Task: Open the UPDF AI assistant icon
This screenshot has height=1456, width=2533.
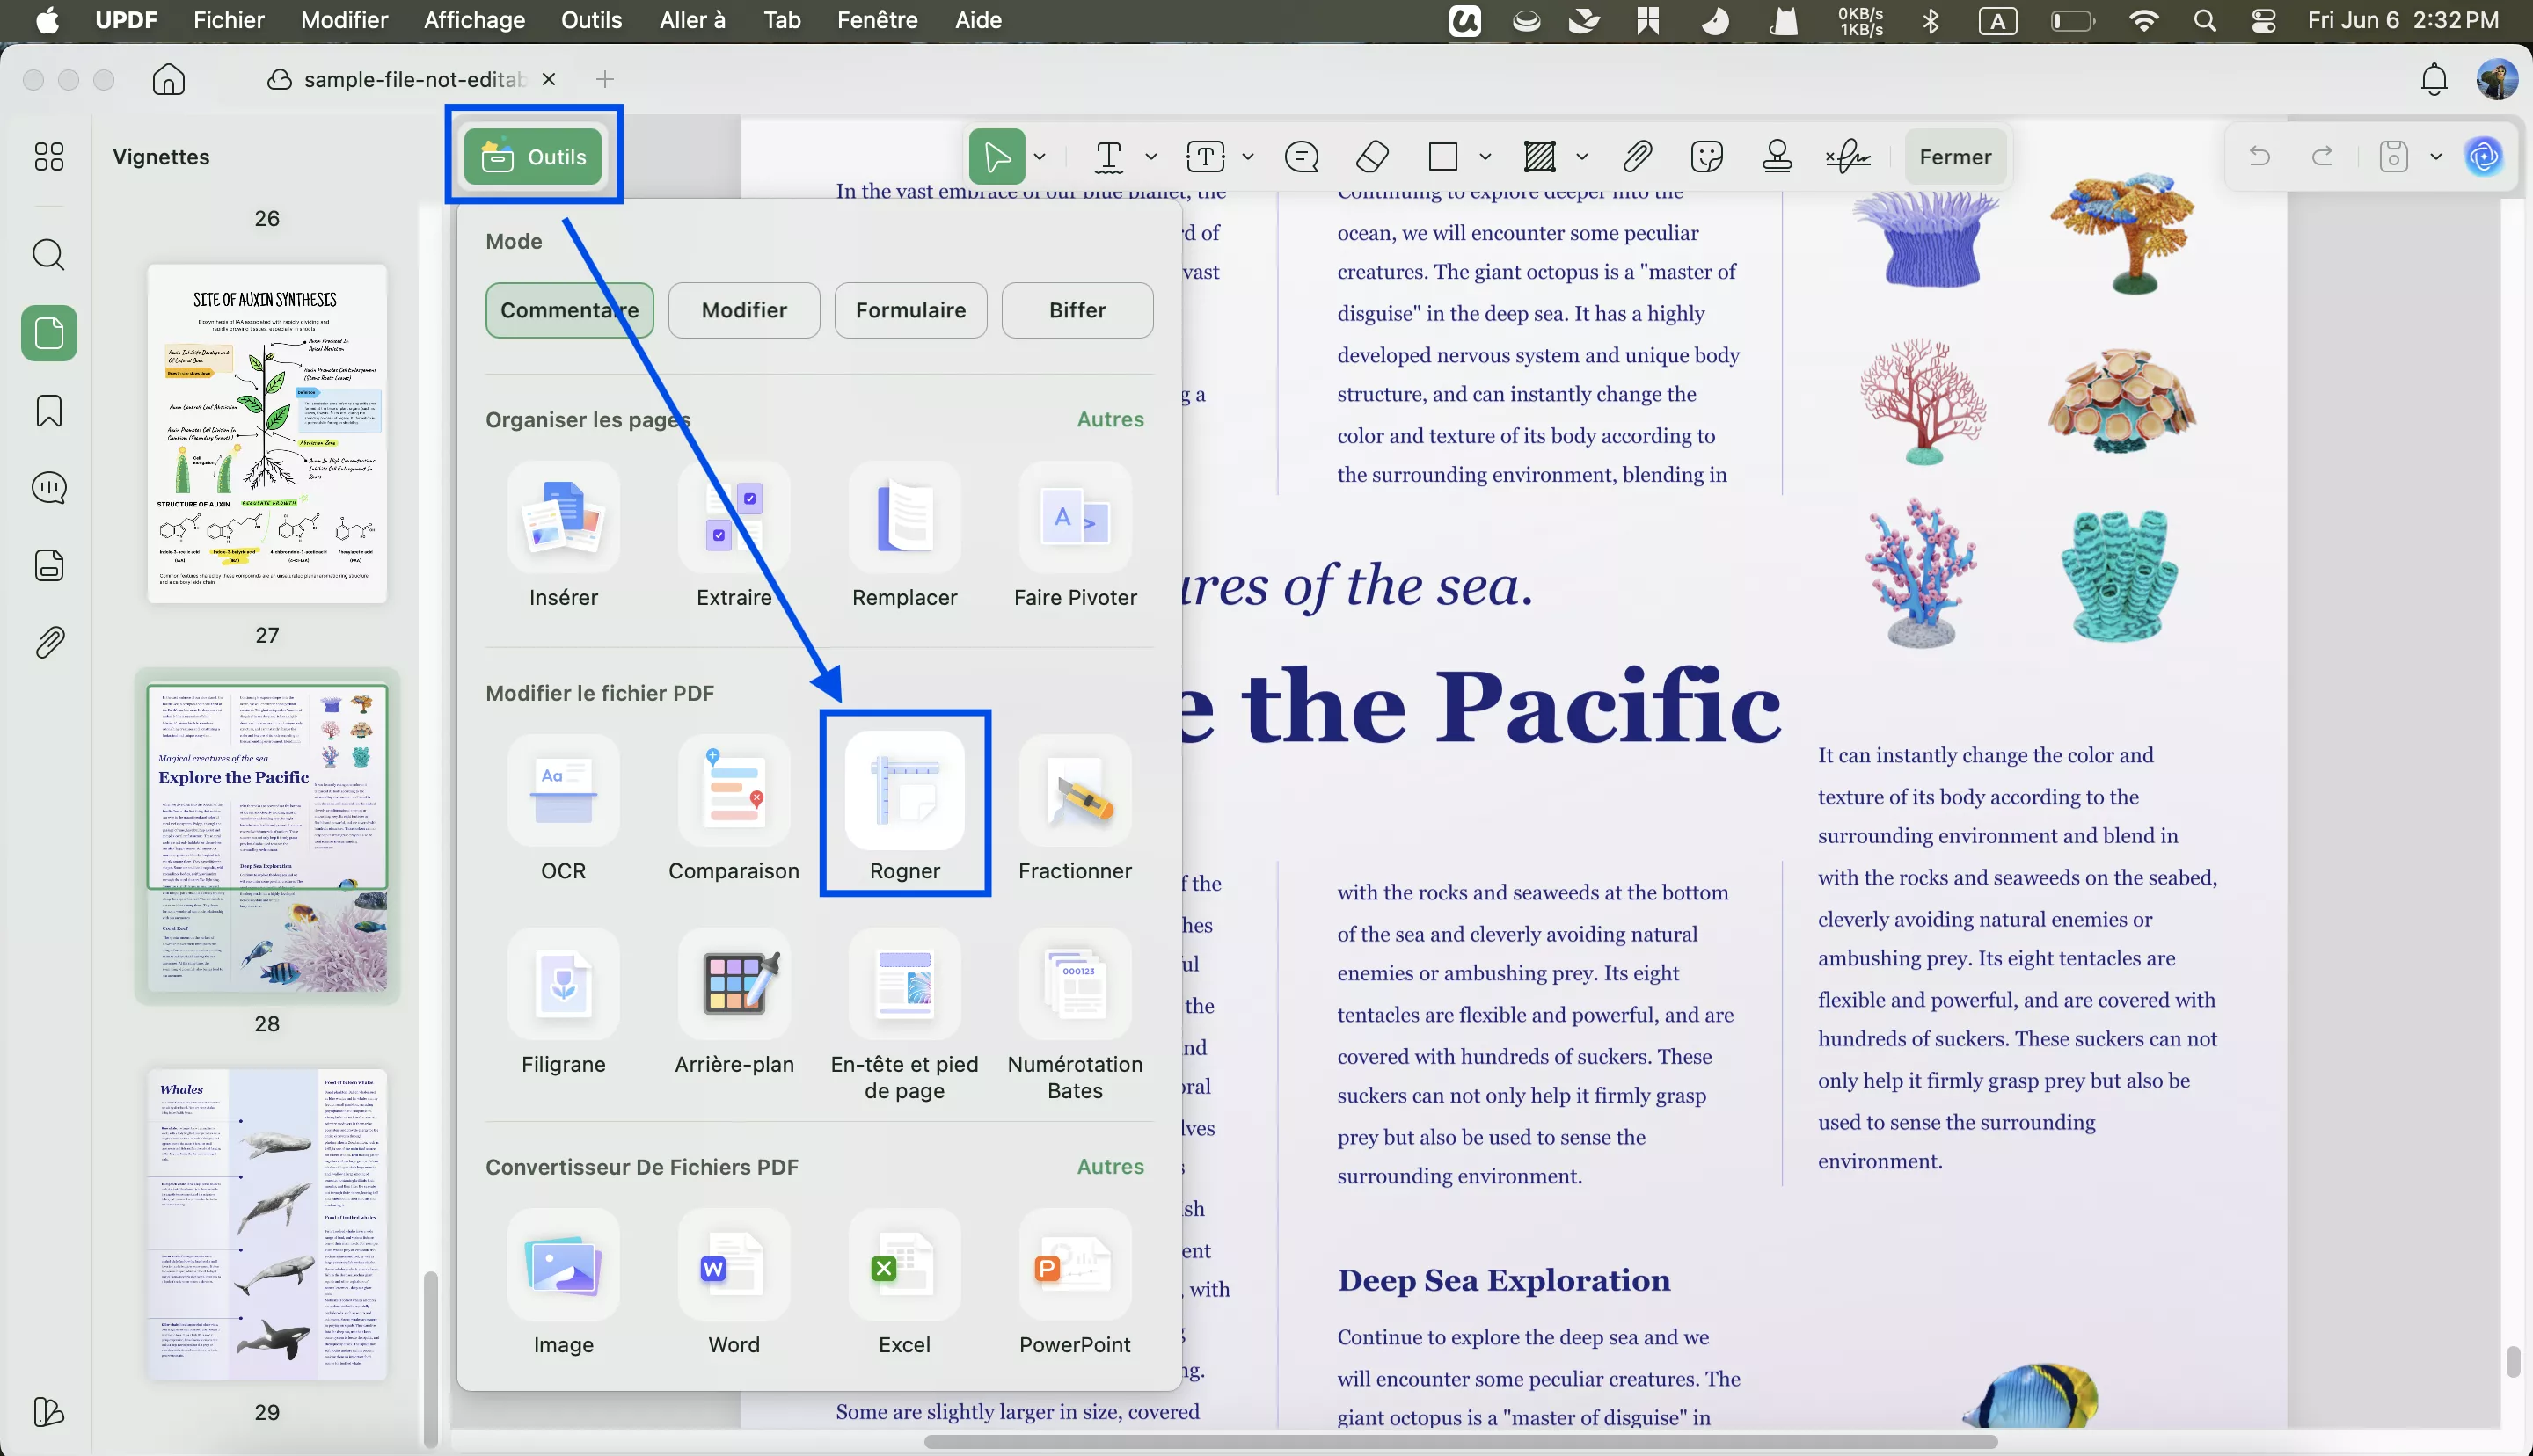Action: tap(2484, 156)
